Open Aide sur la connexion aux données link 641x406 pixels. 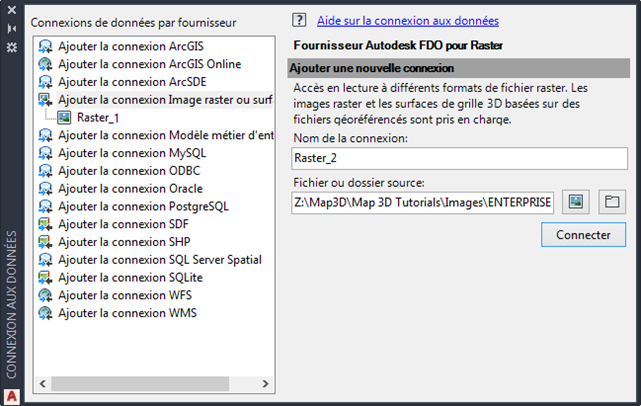tap(407, 20)
